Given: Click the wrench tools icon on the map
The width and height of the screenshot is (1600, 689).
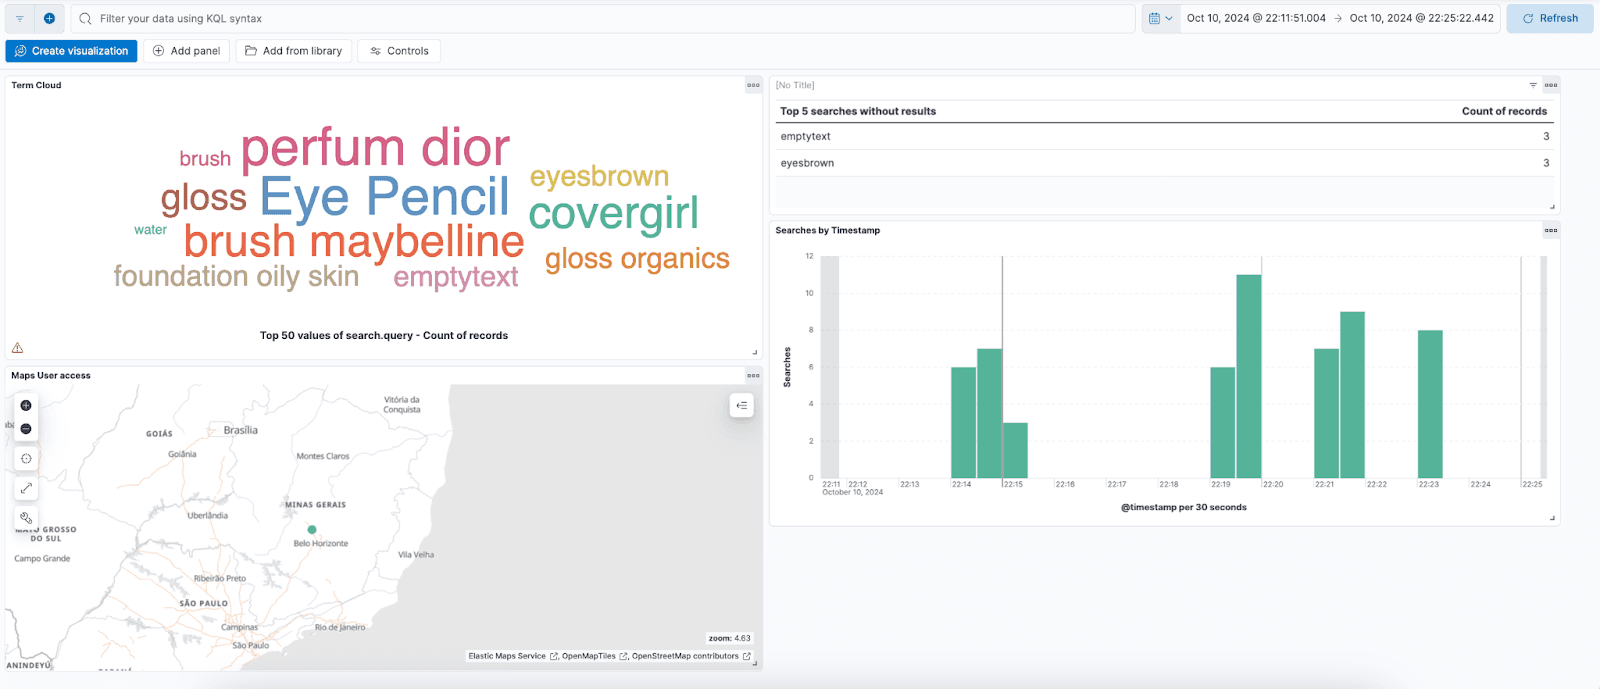Looking at the screenshot, I should point(26,518).
